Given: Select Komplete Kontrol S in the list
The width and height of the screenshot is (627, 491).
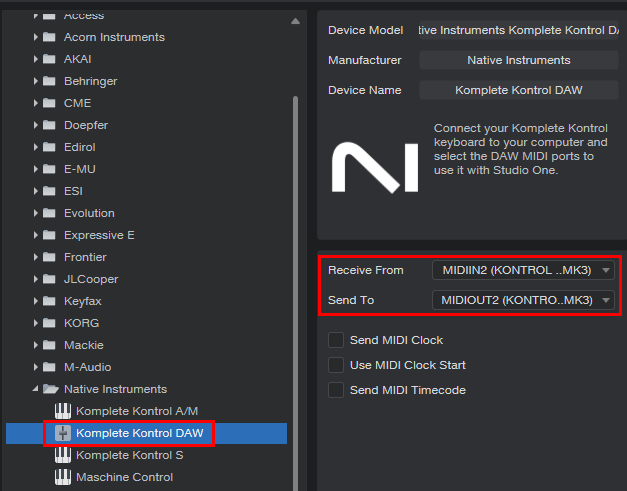Looking at the screenshot, I should pos(130,455).
